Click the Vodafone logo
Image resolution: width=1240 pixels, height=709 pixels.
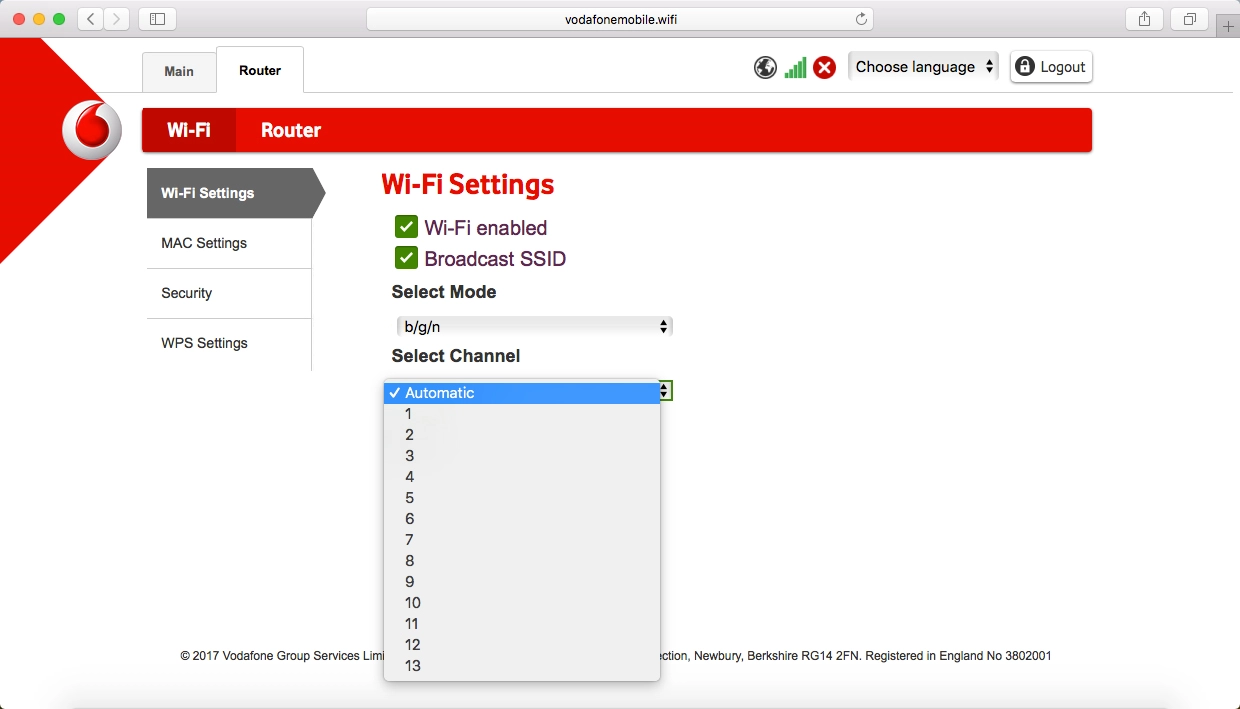click(91, 131)
